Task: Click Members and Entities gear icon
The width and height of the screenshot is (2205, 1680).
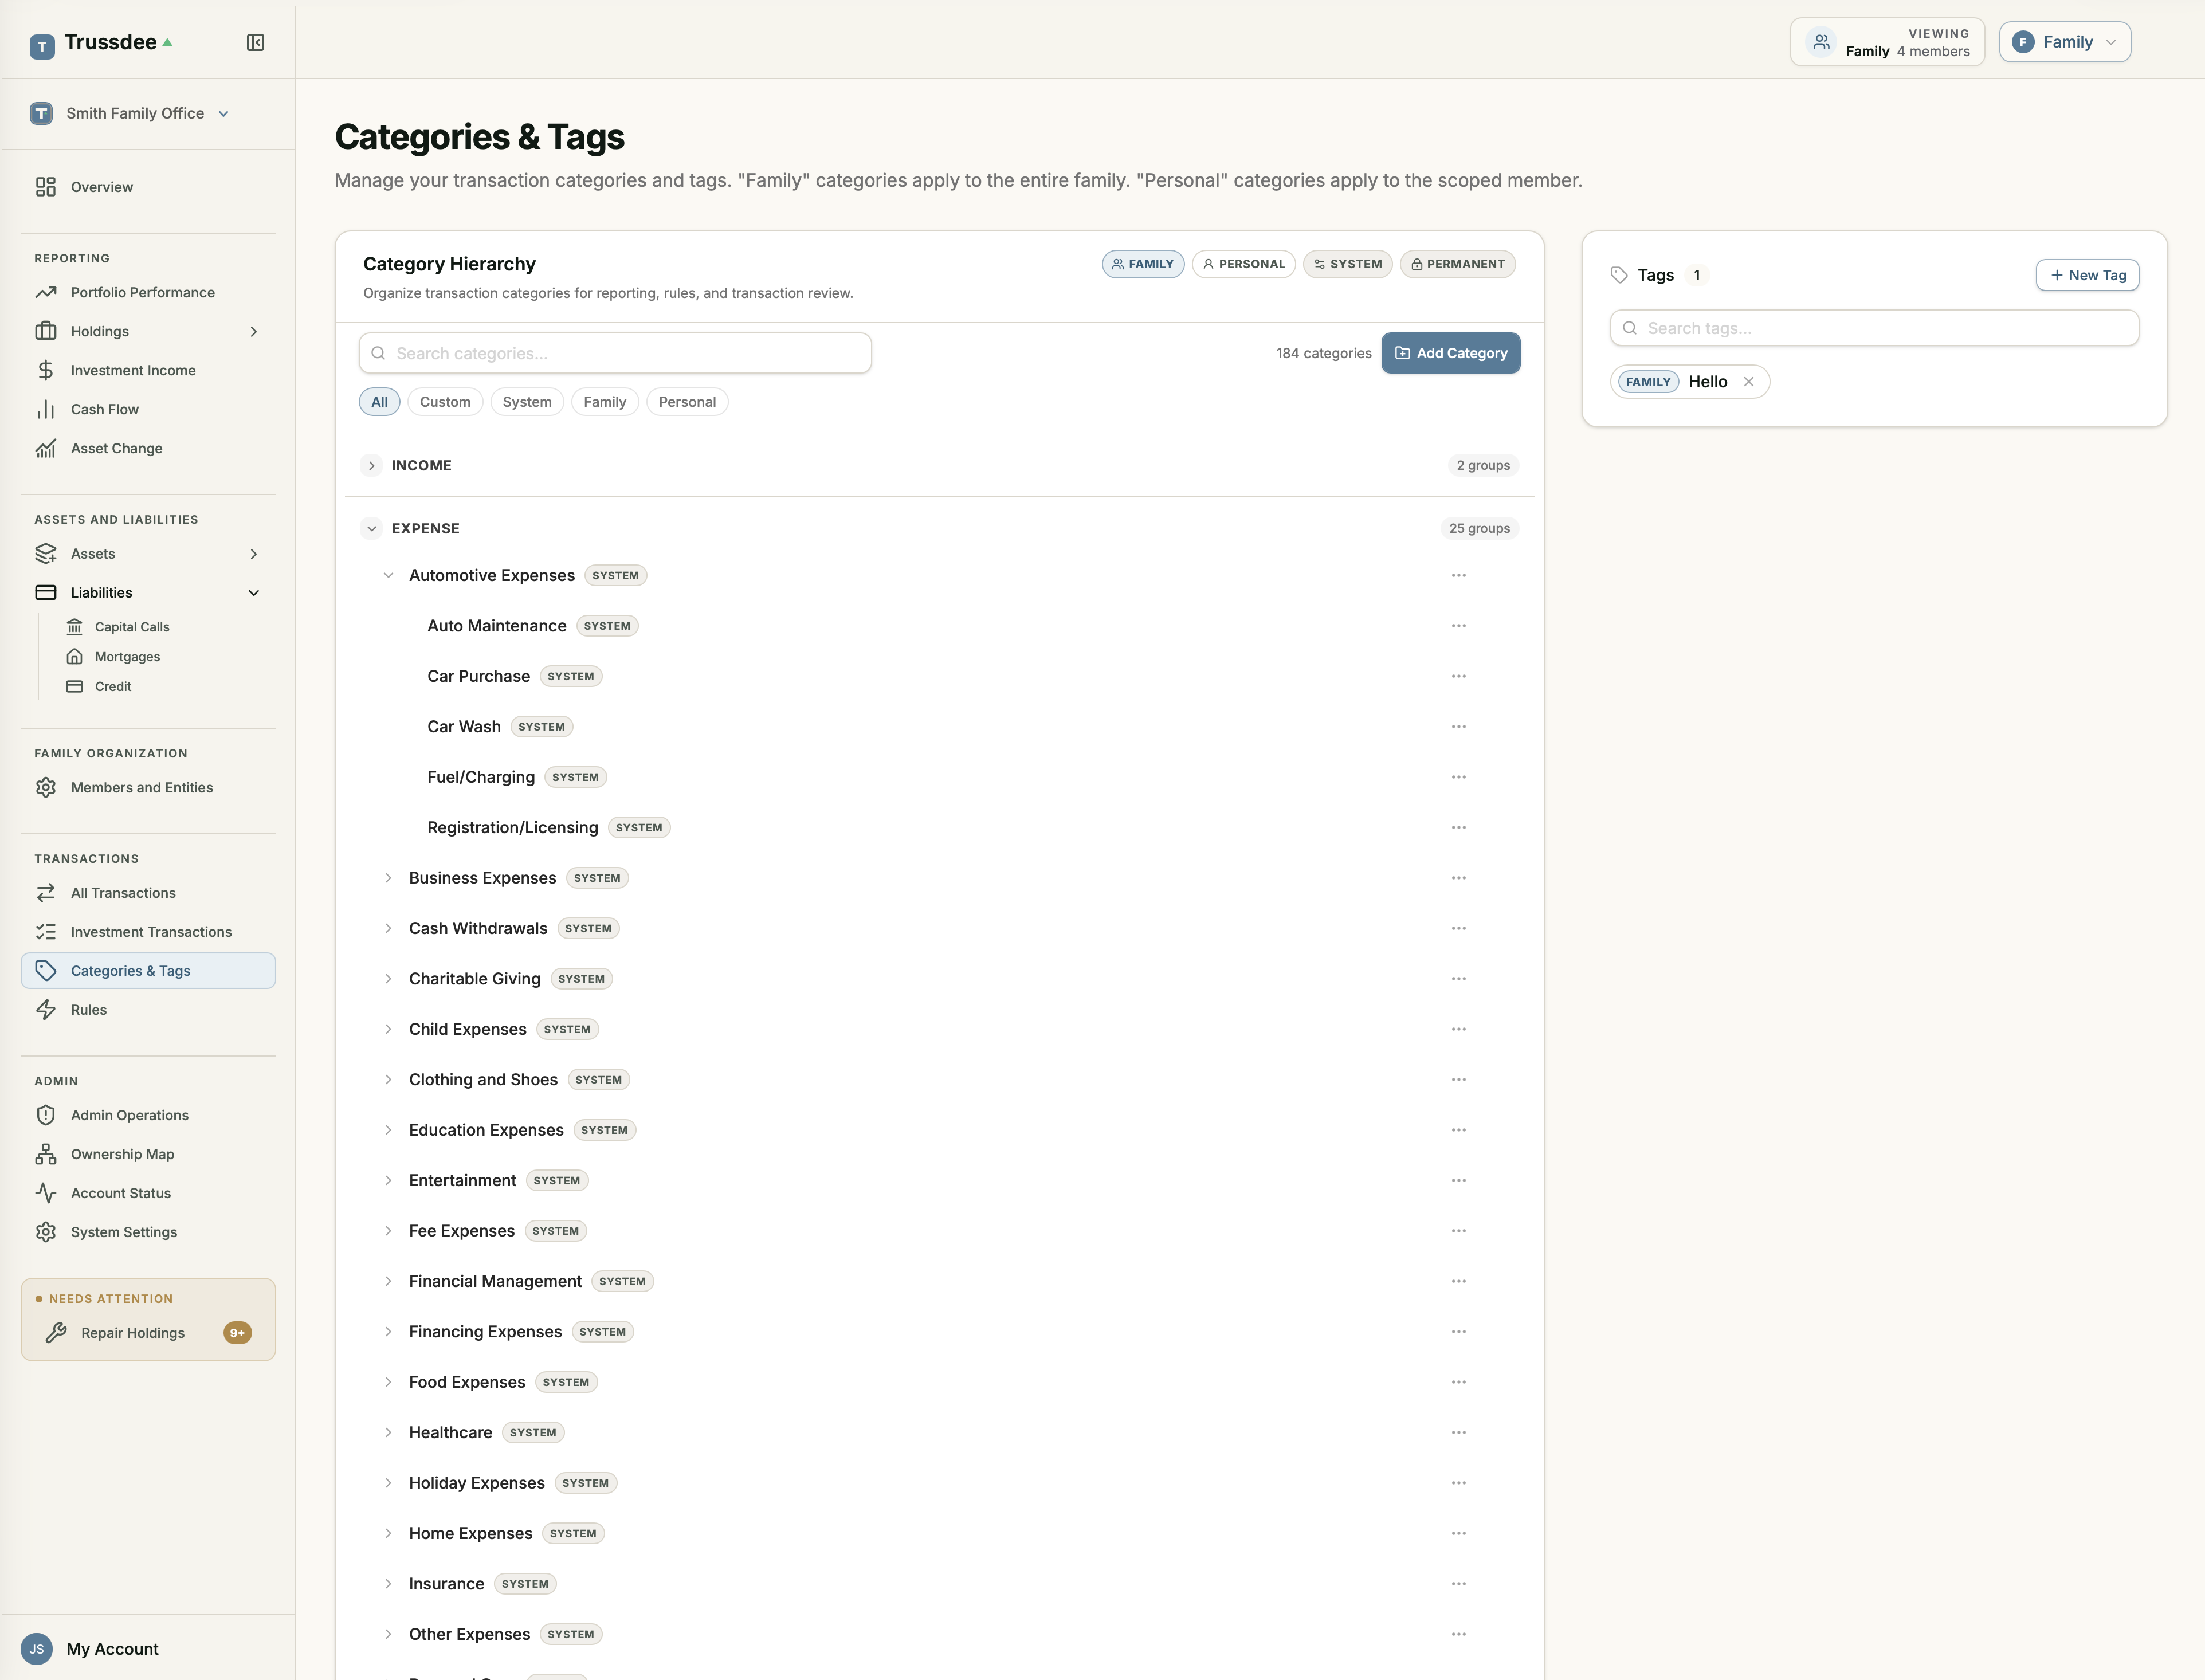Action: point(46,787)
